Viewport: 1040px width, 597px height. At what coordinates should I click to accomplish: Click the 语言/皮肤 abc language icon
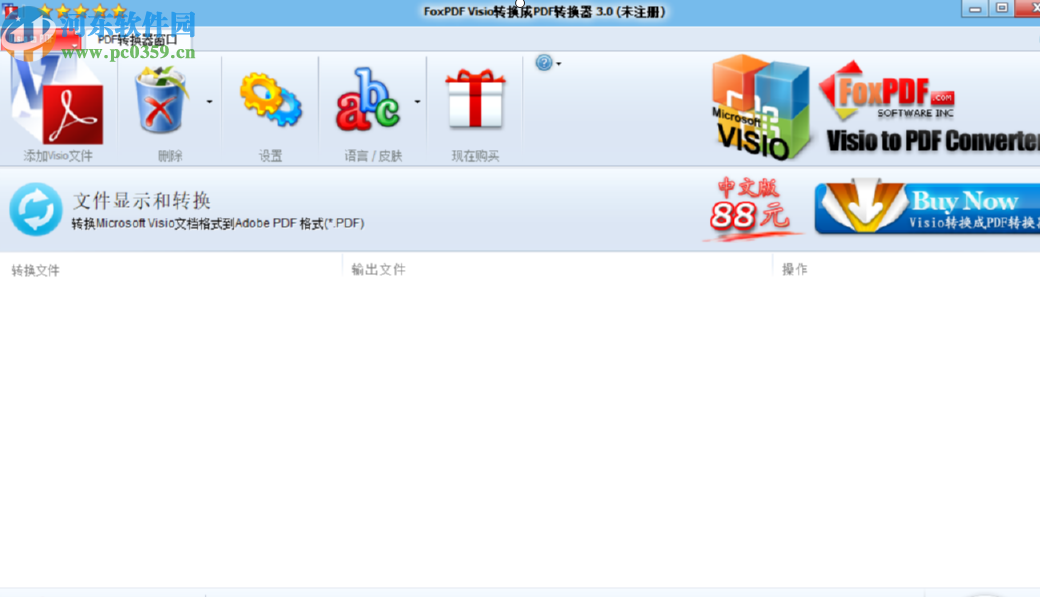(369, 100)
